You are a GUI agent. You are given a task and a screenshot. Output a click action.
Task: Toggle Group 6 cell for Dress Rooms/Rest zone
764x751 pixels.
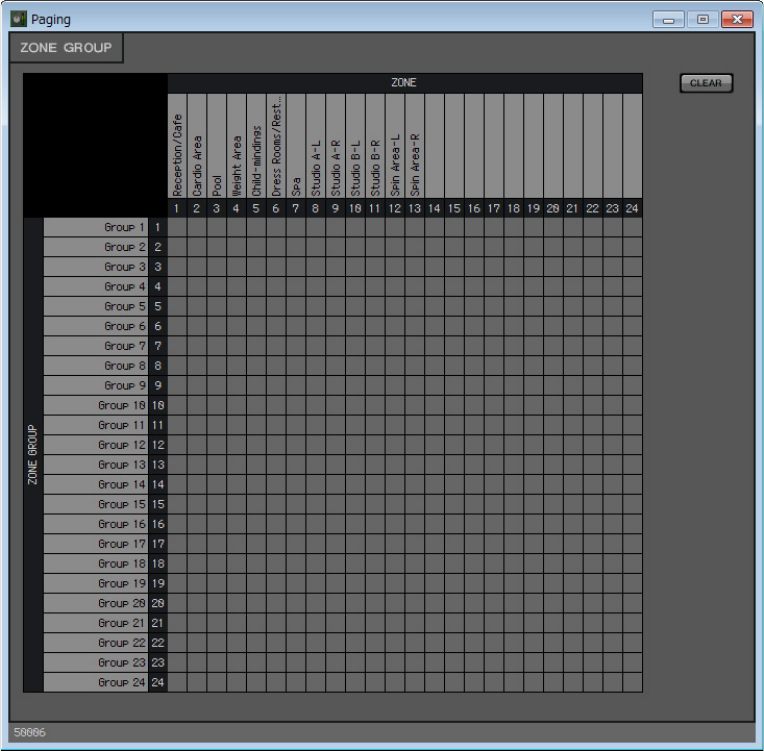276,327
